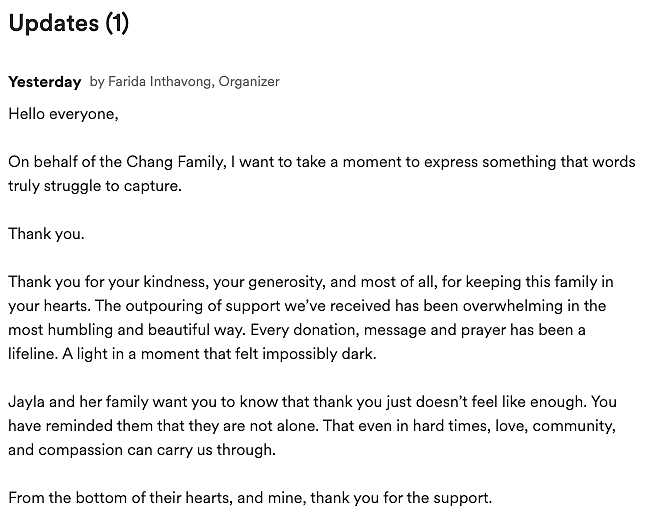The image size is (667, 524).
Task: Click the Hello everyone greeting line
Action: tap(63, 114)
